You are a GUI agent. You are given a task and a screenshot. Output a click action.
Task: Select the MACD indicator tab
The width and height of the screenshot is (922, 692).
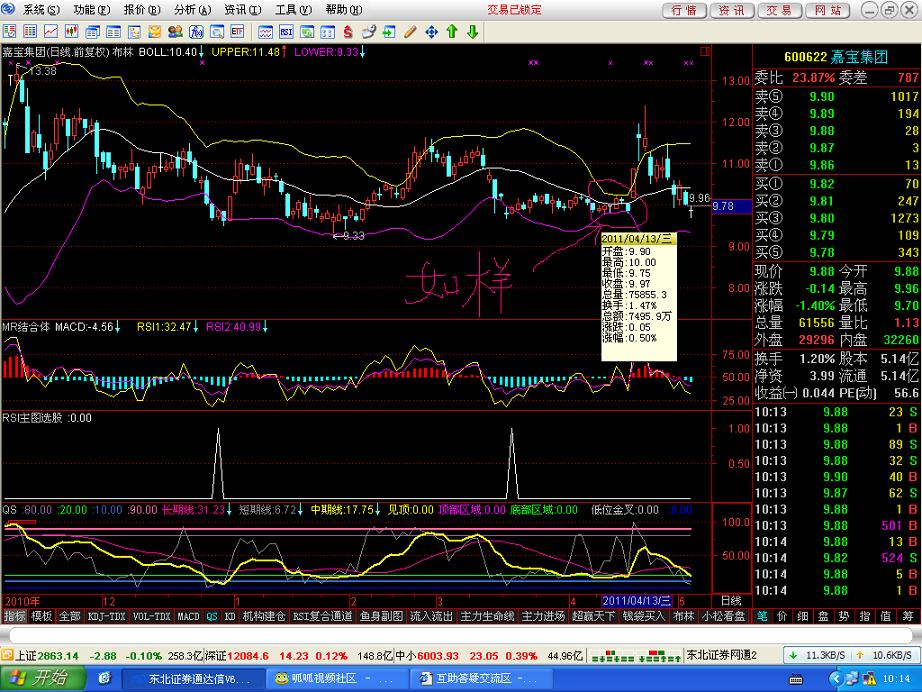click(188, 616)
